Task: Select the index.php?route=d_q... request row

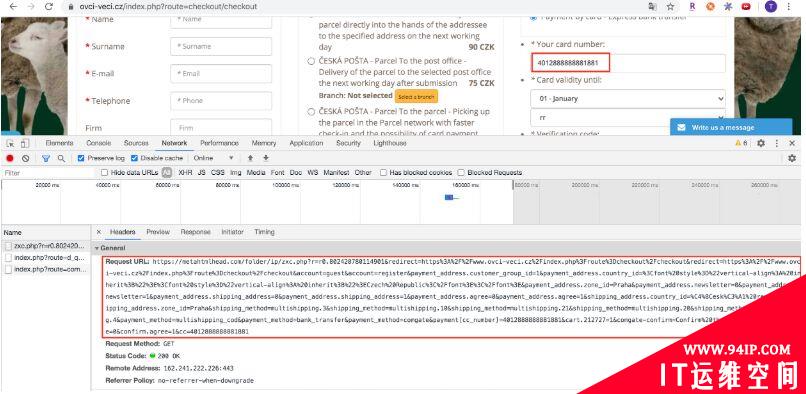Action: (x=46, y=258)
